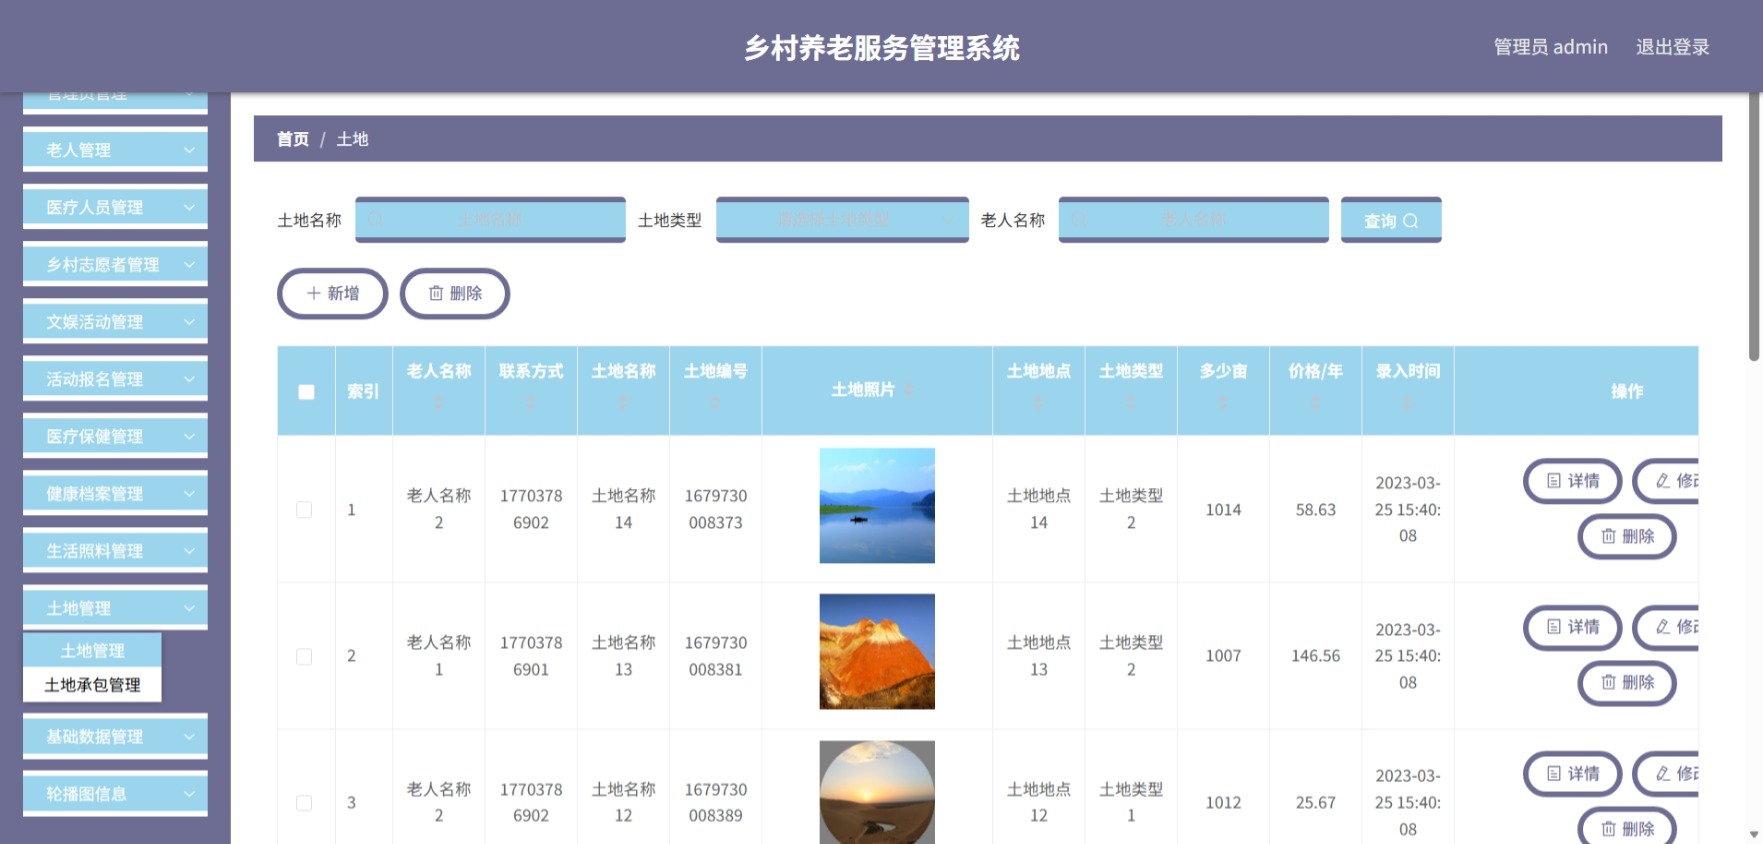Check the checkbox for row index 1
1763x844 pixels.
[304, 510]
